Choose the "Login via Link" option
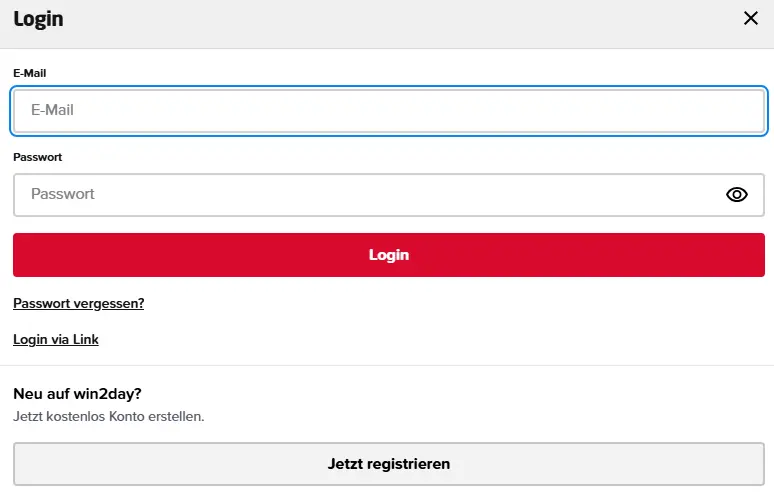The image size is (774, 499). [56, 340]
